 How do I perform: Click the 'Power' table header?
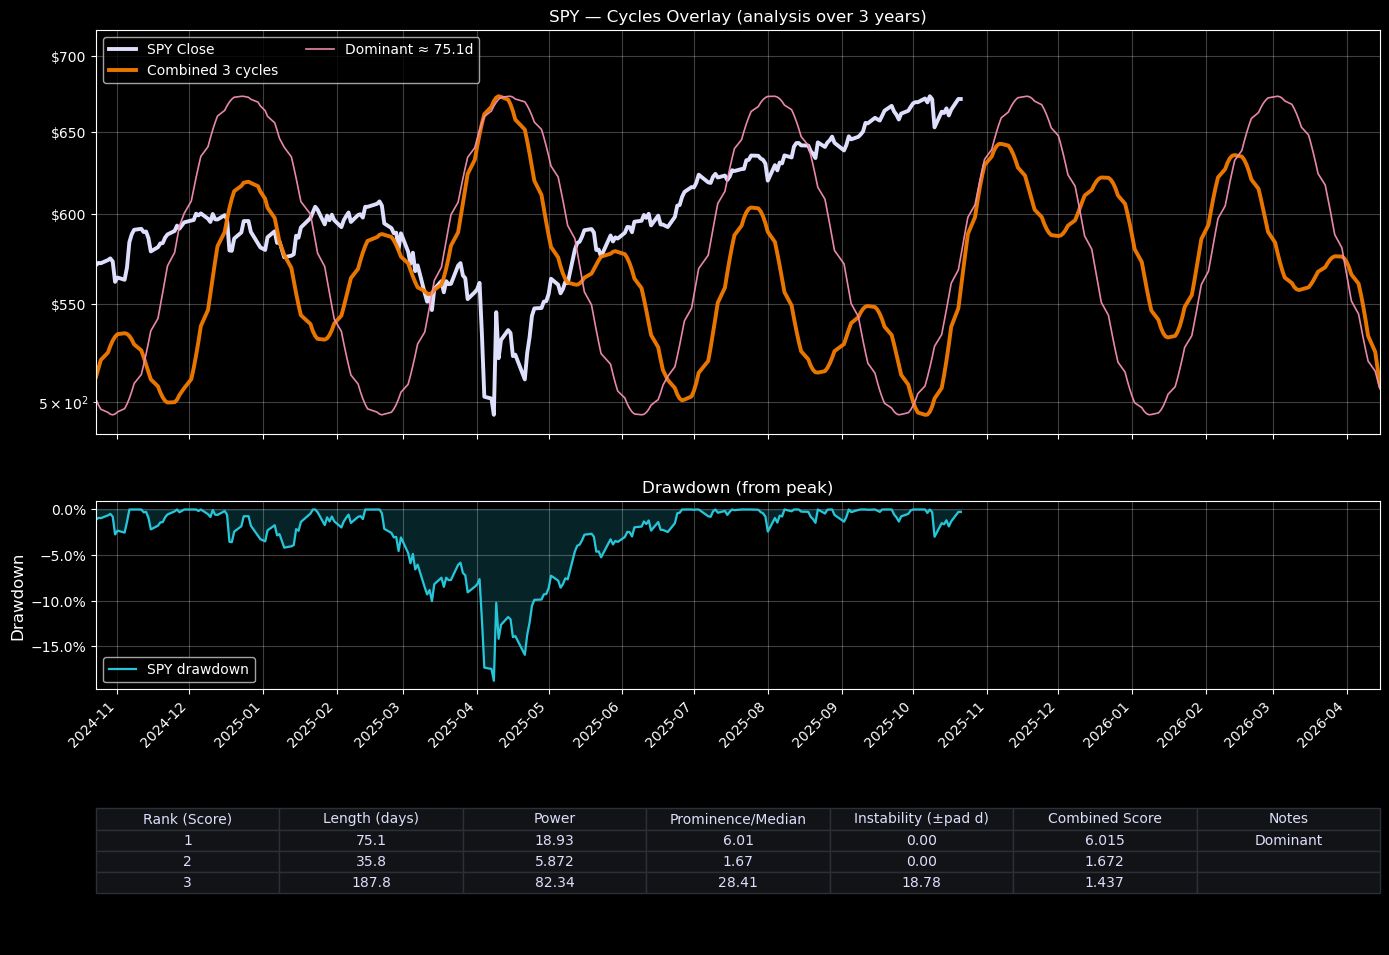coord(554,819)
